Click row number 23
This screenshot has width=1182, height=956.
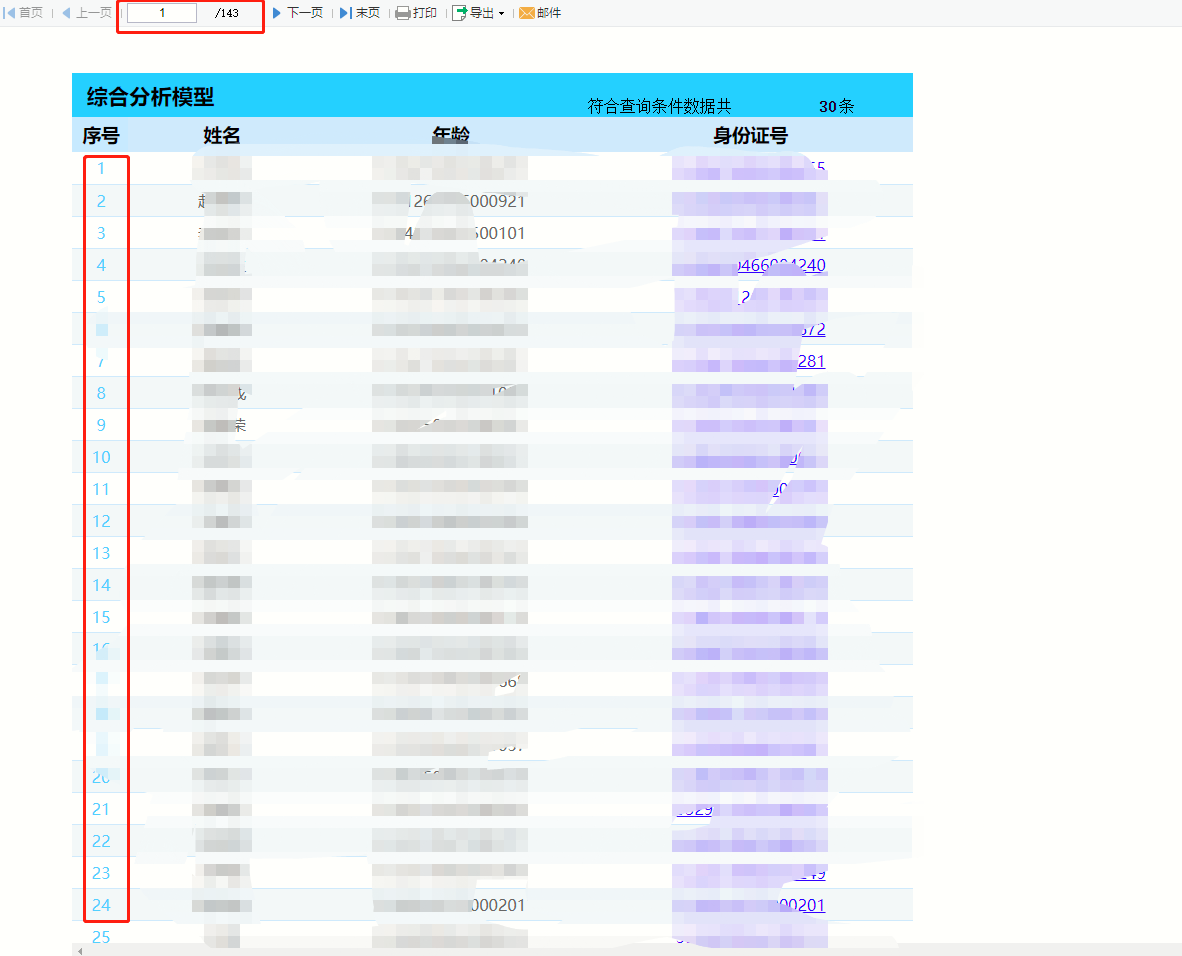click(101, 873)
